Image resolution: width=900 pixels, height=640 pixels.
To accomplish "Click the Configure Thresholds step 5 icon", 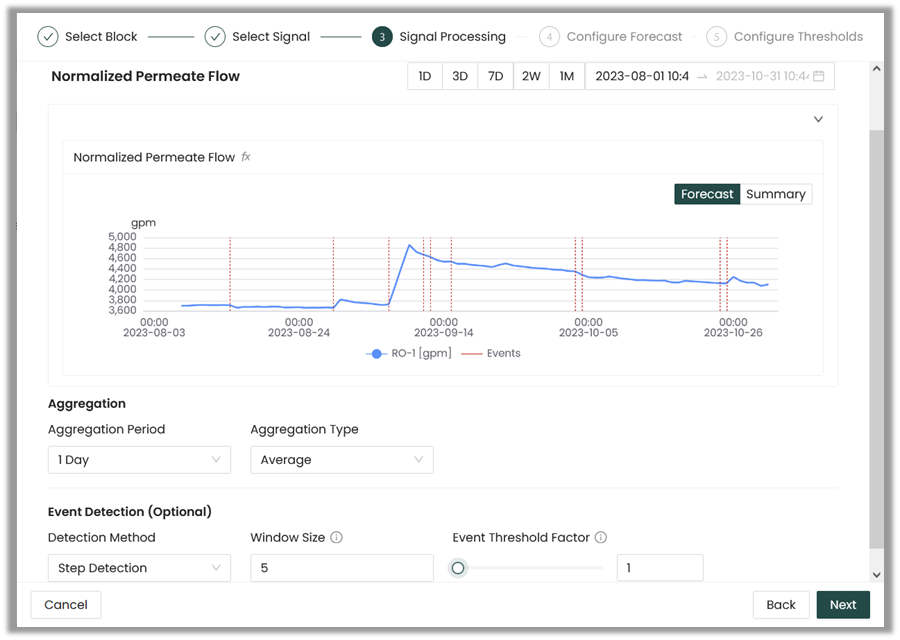I will [x=716, y=37].
